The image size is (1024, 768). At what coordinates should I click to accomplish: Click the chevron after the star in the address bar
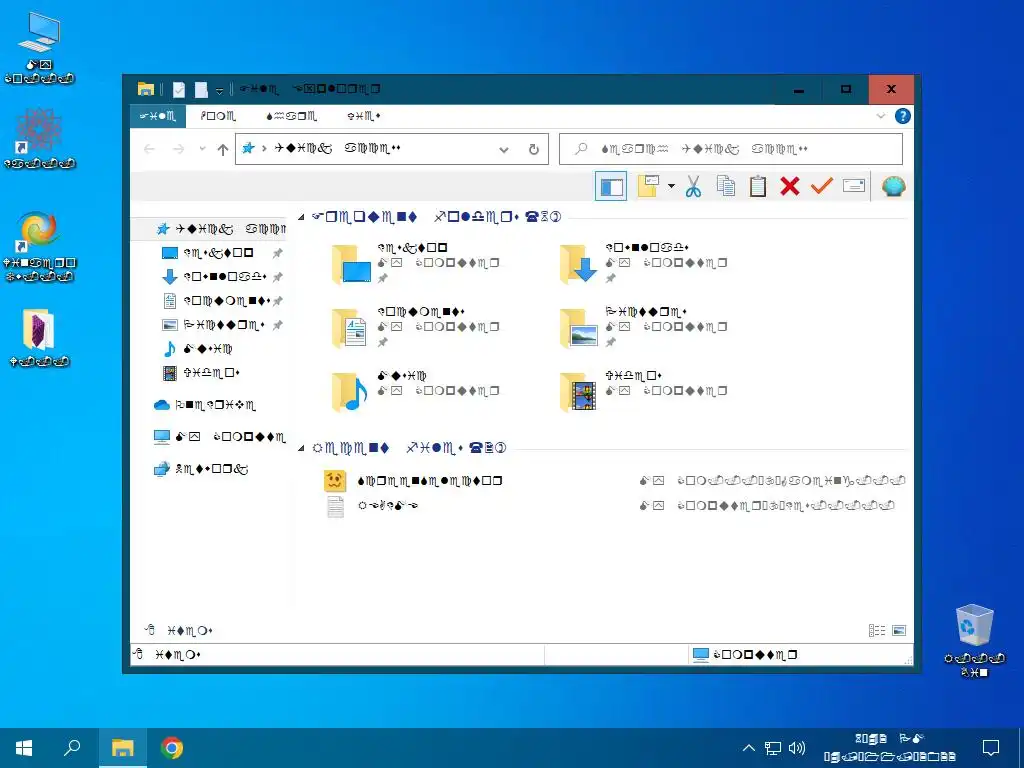264,149
